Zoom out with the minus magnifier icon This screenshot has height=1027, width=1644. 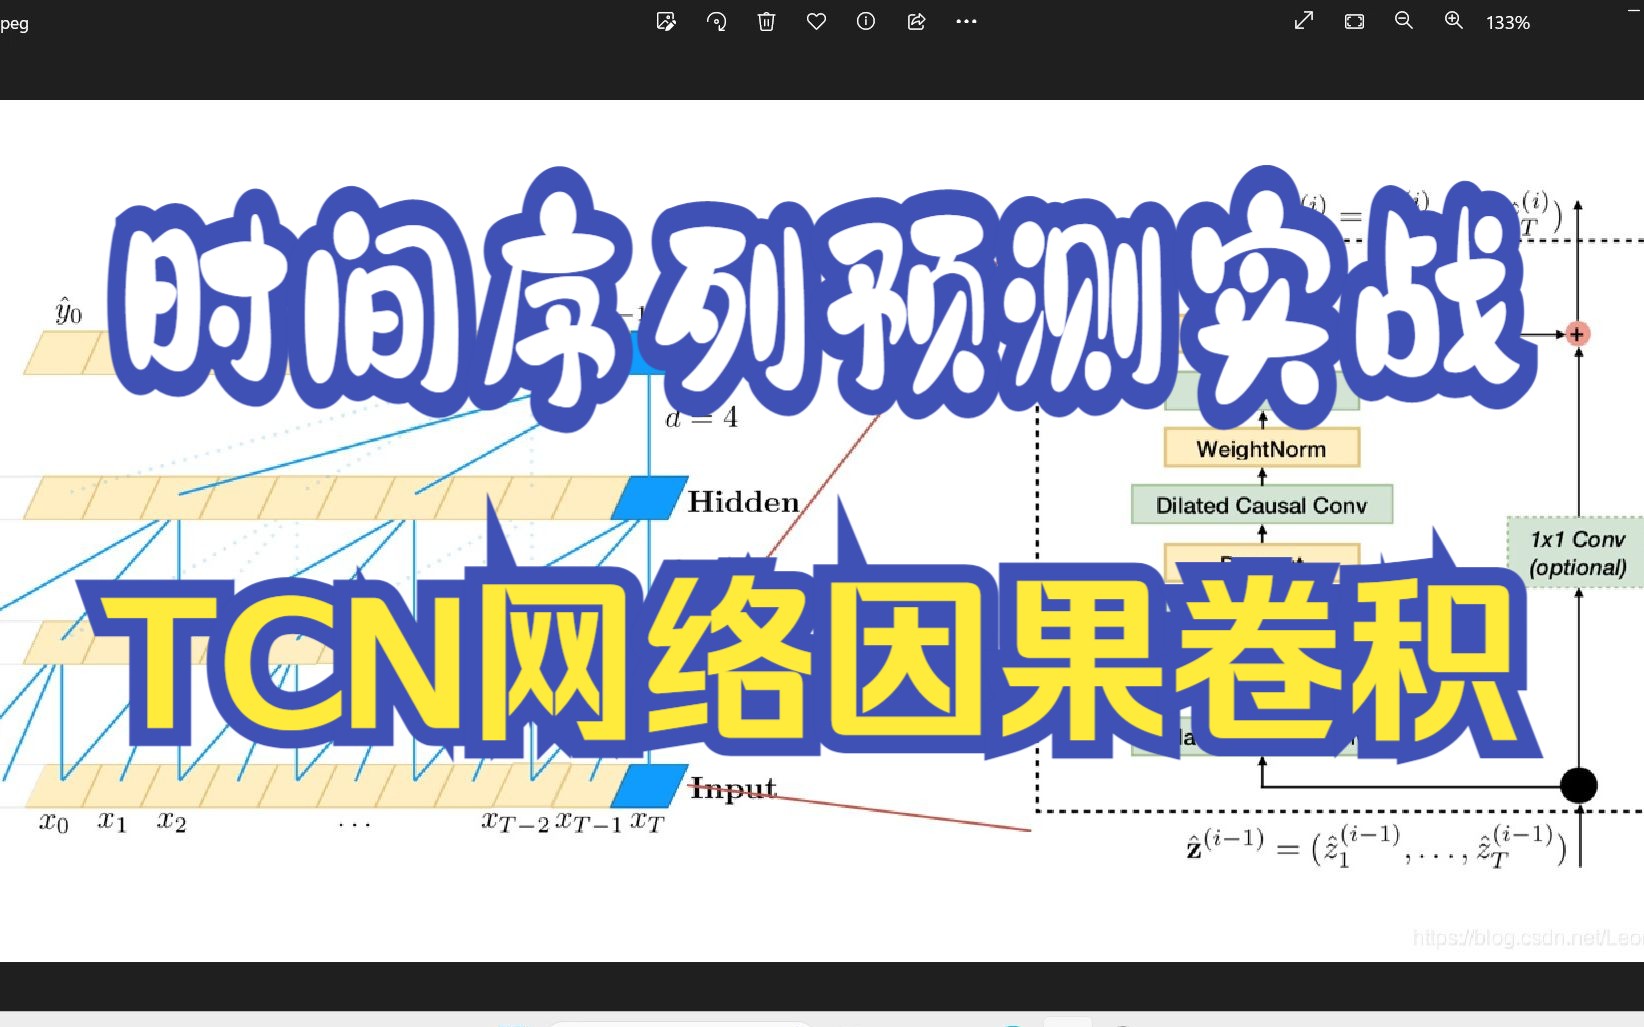click(1404, 21)
